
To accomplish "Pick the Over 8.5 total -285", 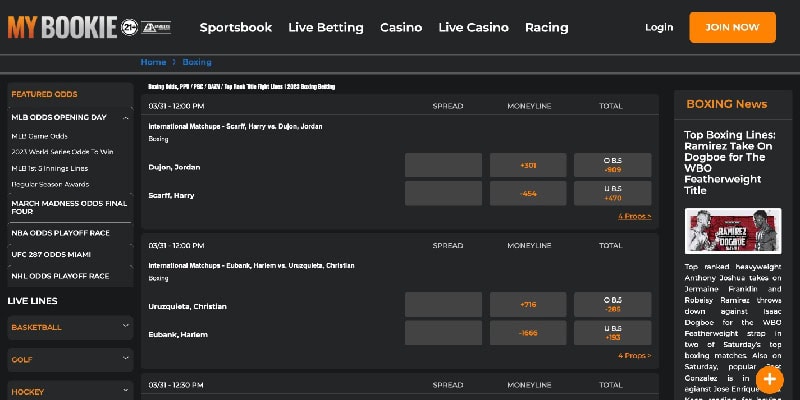I will coord(612,305).
